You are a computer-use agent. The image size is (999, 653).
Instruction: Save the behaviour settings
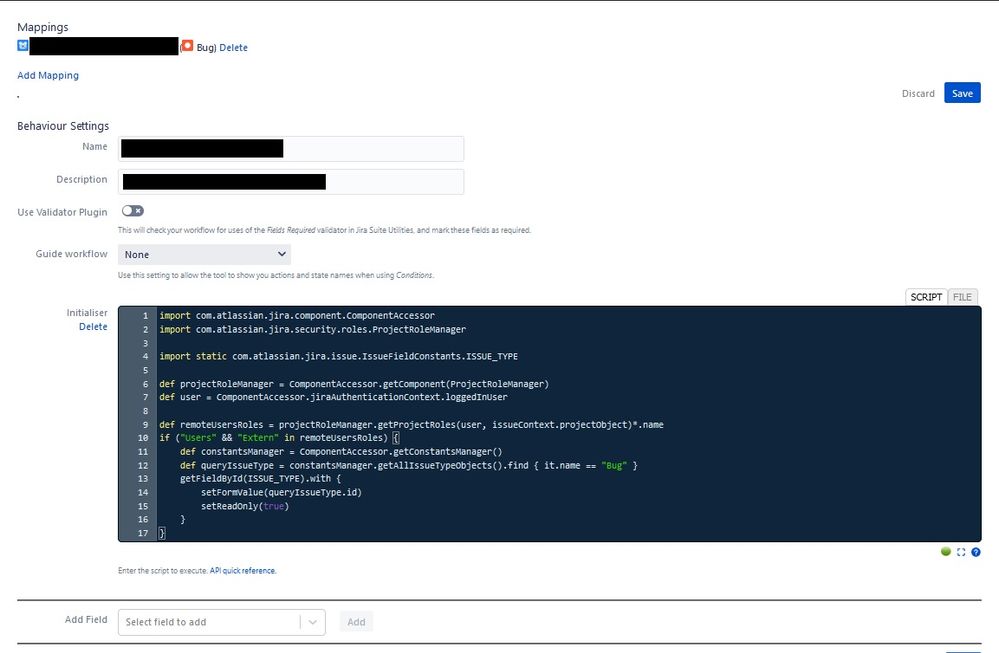[962, 93]
